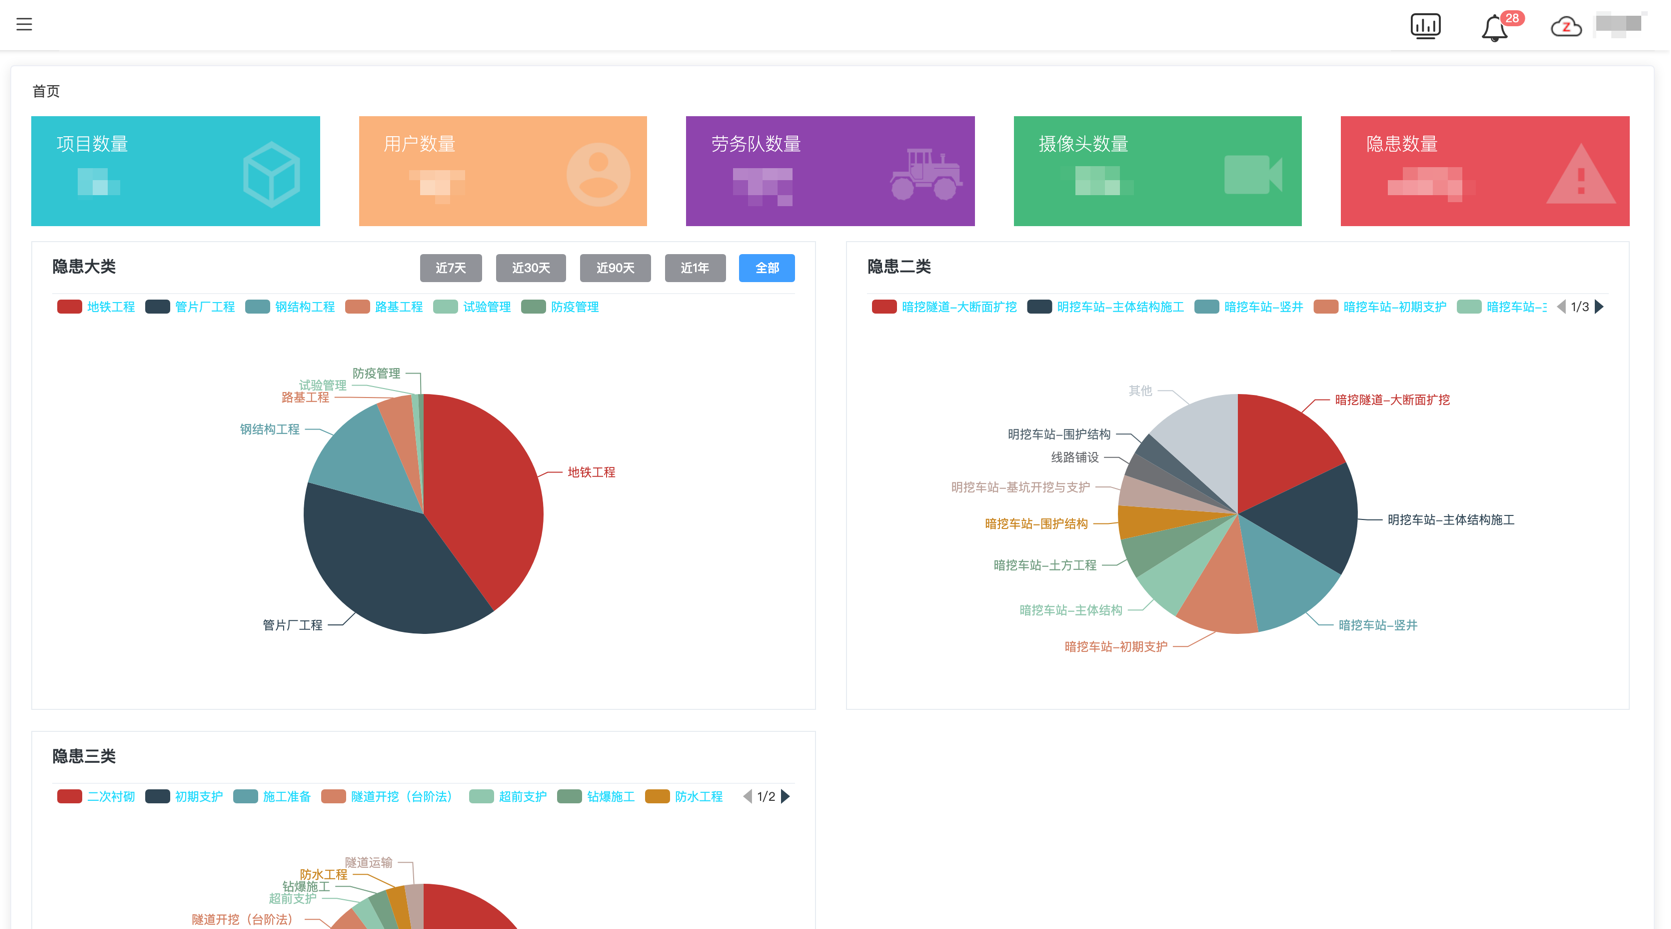The height and width of the screenshot is (929, 1671).
Task: Toggle 试验管理 legend in 隐患大类
Action: [472, 307]
